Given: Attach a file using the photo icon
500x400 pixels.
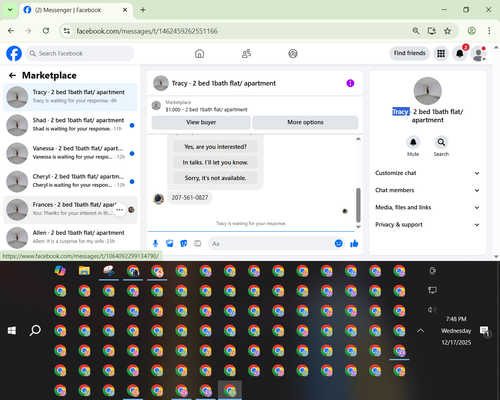Looking at the screenshot, I should click(169, 243).
